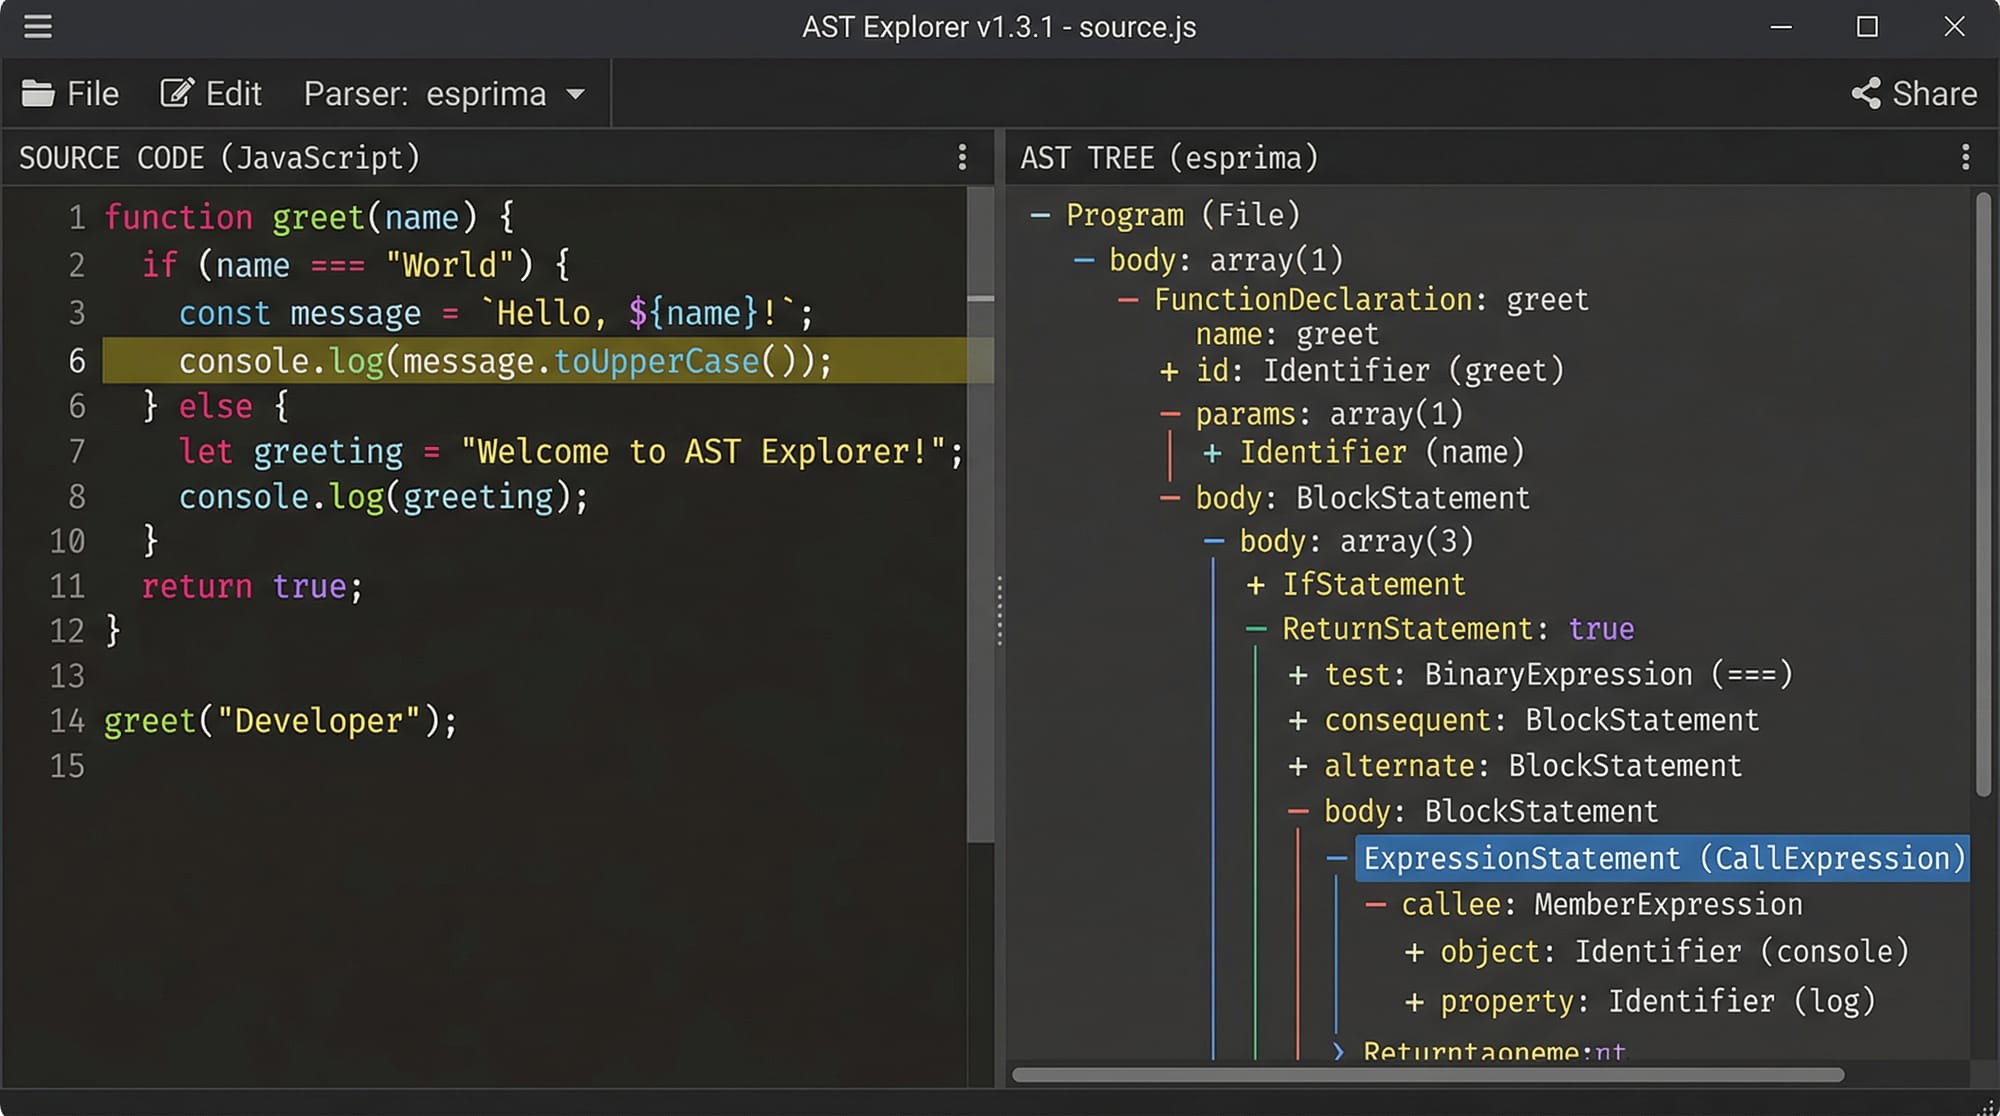Maximize the AST Explorer window
Screen dimensions: 2000x1116
click(x=1867, y=27)
